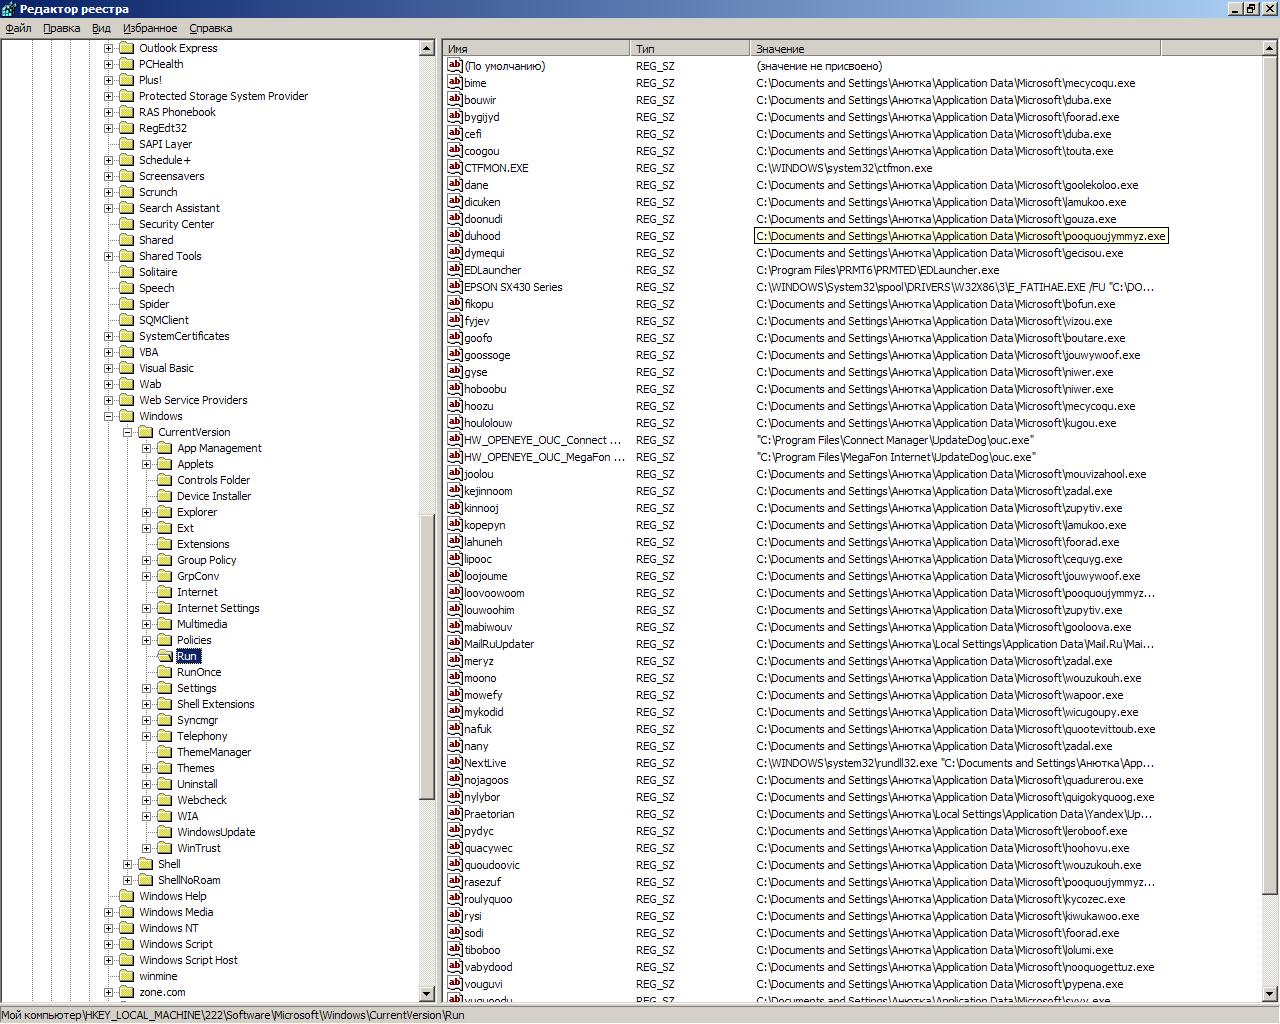1280x1024 pixels.
Task: Open the Правка menu
Action: click(62, 28)
